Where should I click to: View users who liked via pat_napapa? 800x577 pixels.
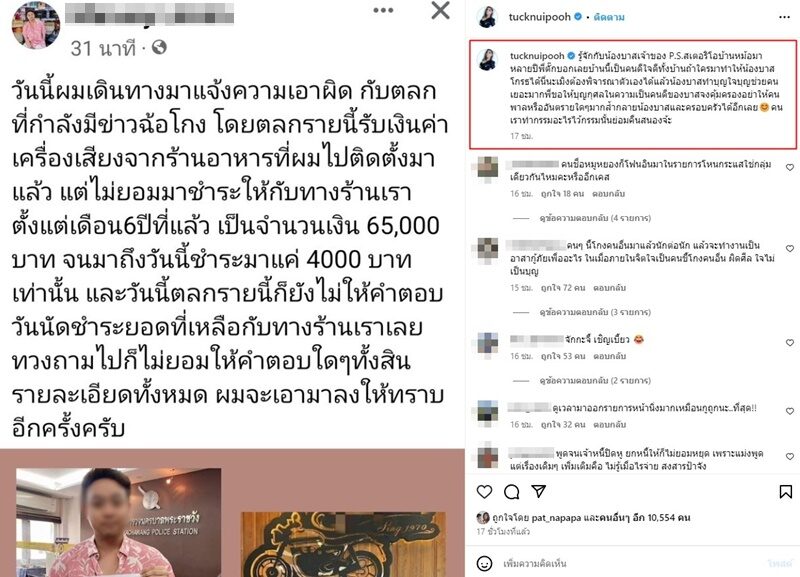tap(556, 517)
